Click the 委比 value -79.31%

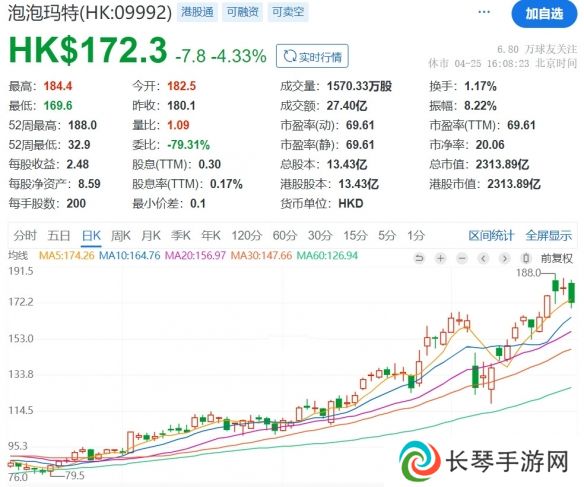coord(189,144)
